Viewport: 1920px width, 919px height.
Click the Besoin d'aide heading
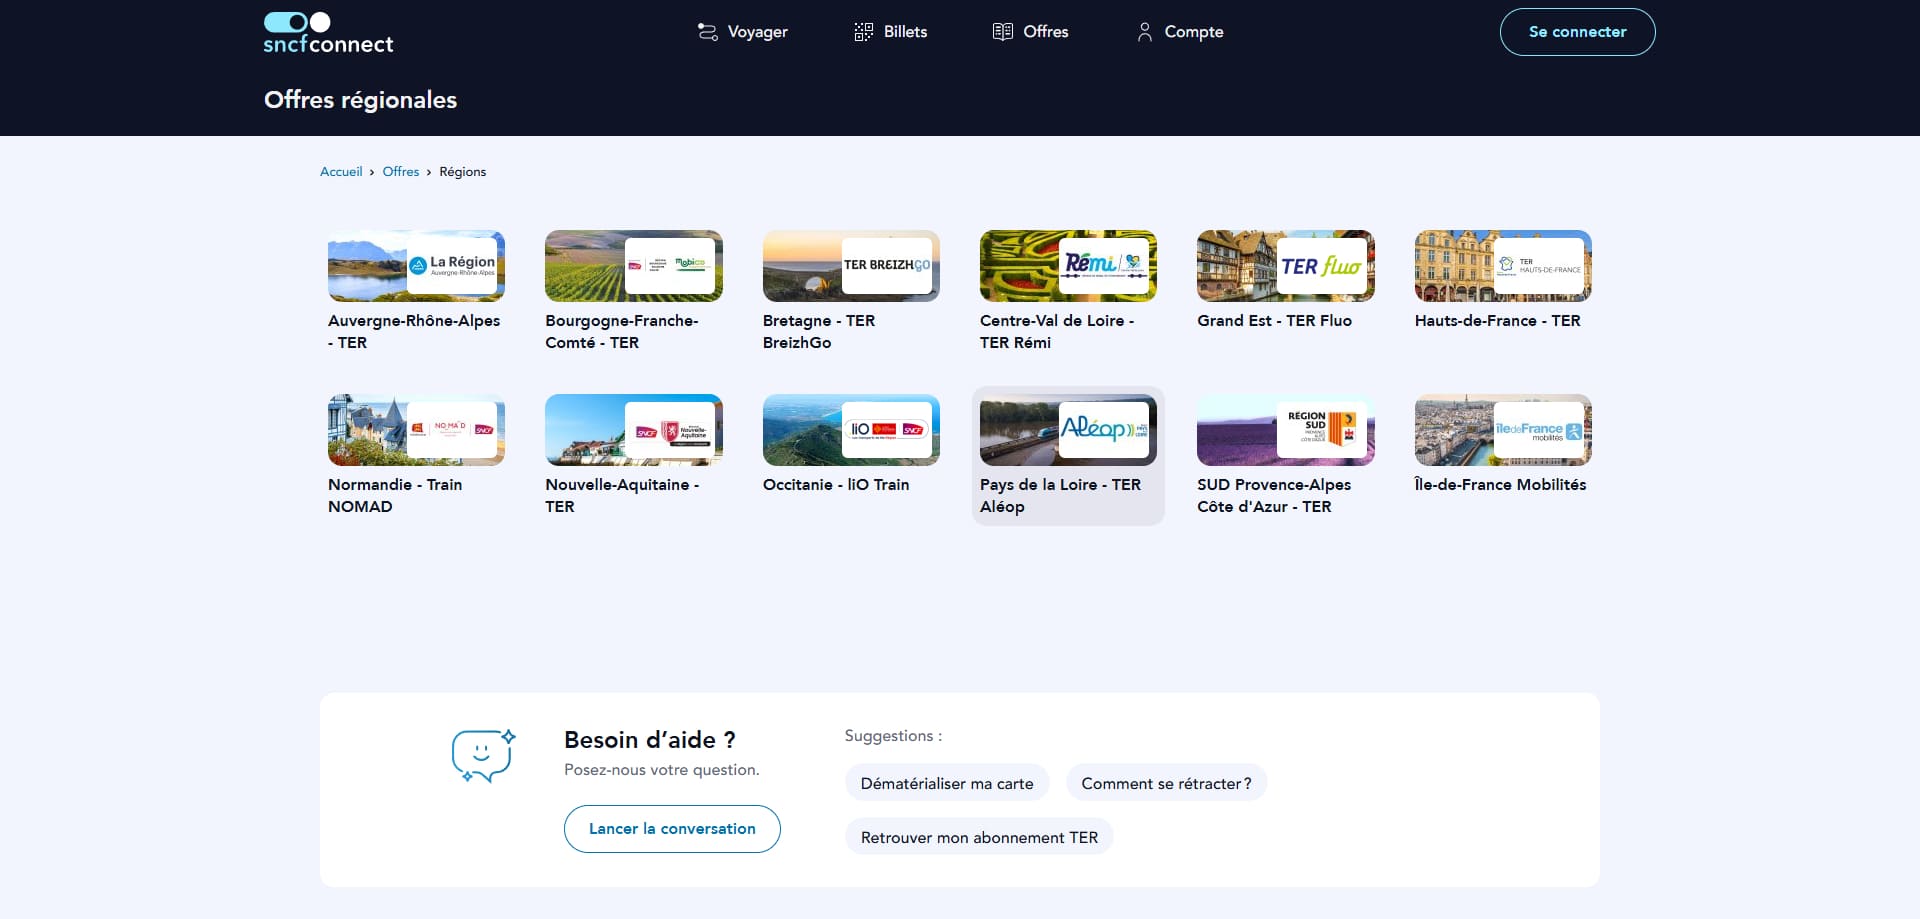tap(650, 740)
